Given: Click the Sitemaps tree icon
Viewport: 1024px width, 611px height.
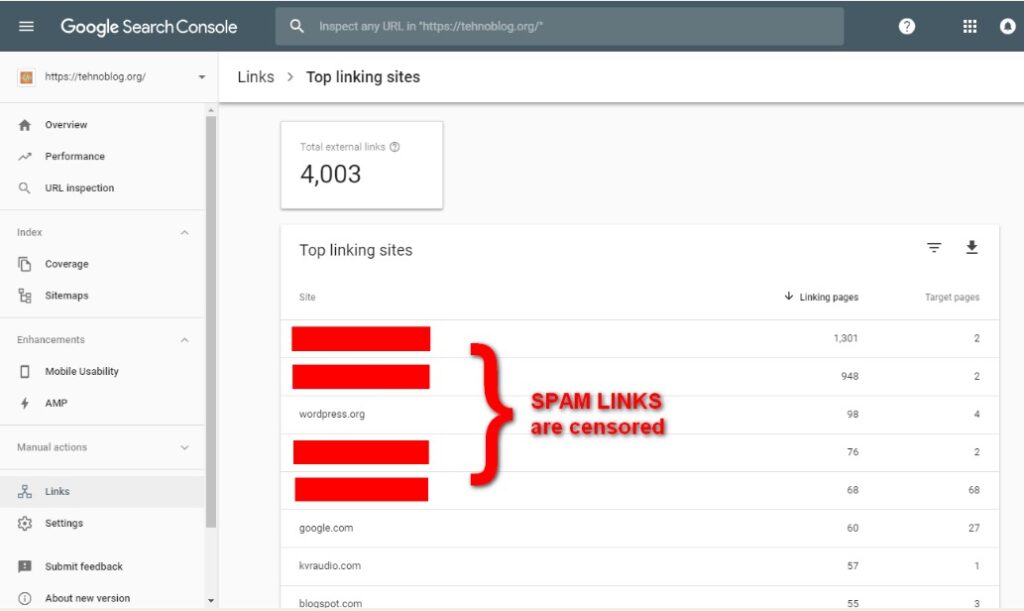Looking at the screenshot, I should tap(25, 296).
